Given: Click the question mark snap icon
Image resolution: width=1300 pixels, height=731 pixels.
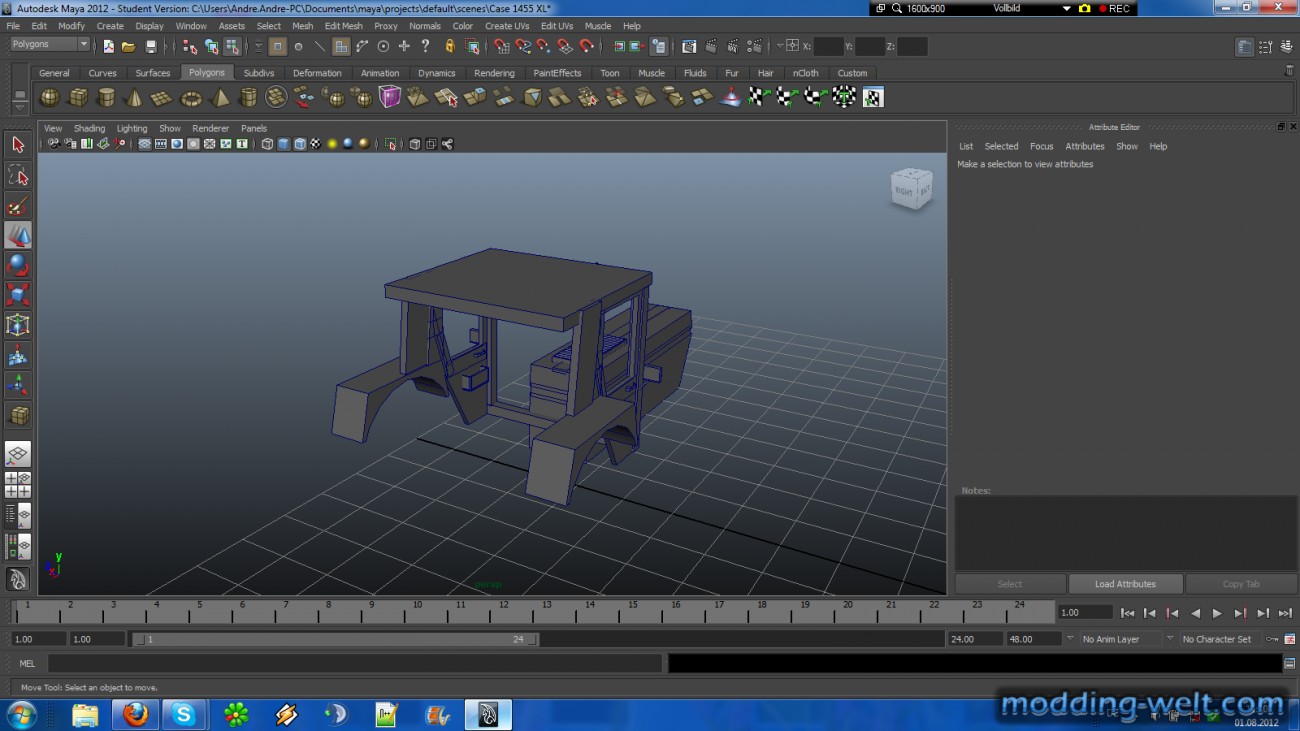Looking at the screenshot, I should pyautogui.click(x=426, y=46).
